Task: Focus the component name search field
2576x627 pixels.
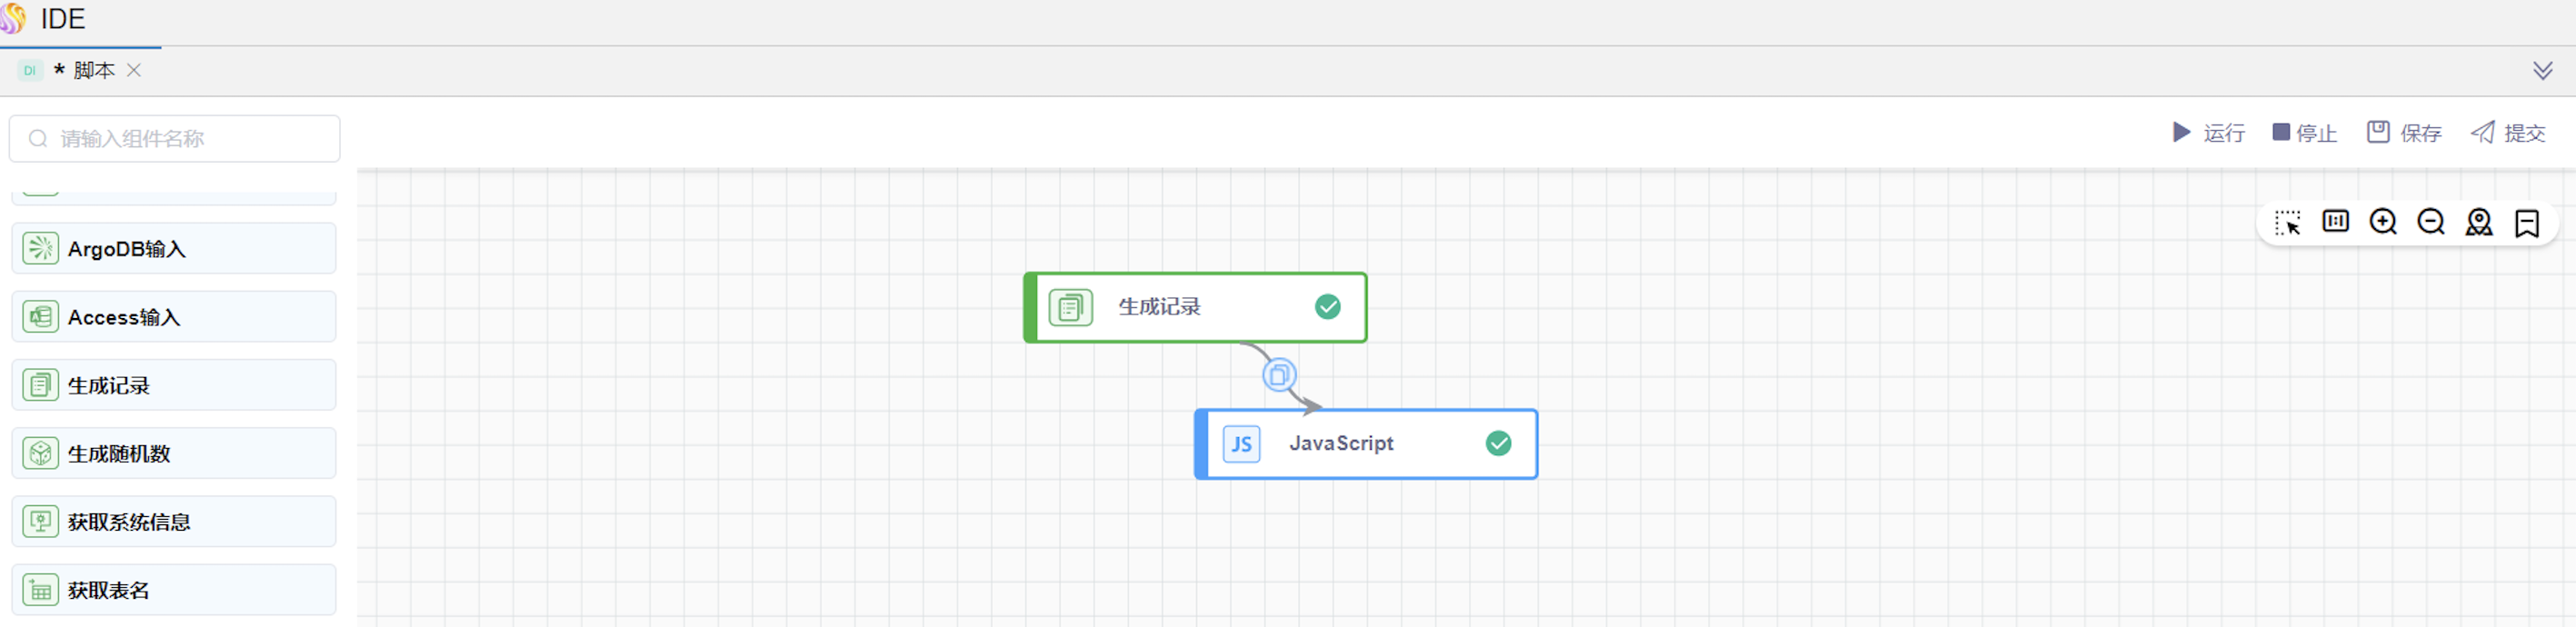Action: pos(175,138)
